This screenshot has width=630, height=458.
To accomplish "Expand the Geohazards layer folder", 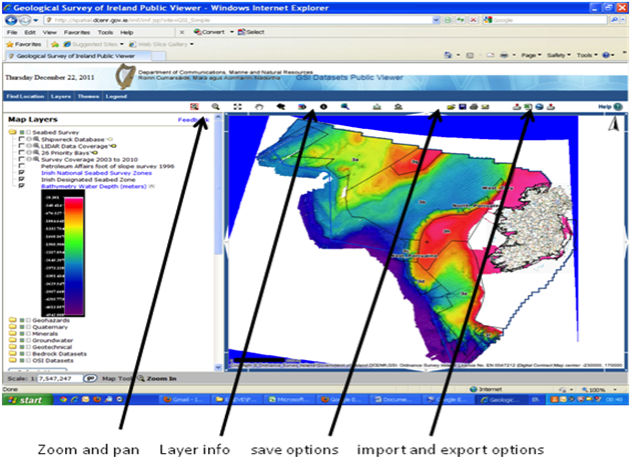I will pyautogui.click(x=12, y=321).
